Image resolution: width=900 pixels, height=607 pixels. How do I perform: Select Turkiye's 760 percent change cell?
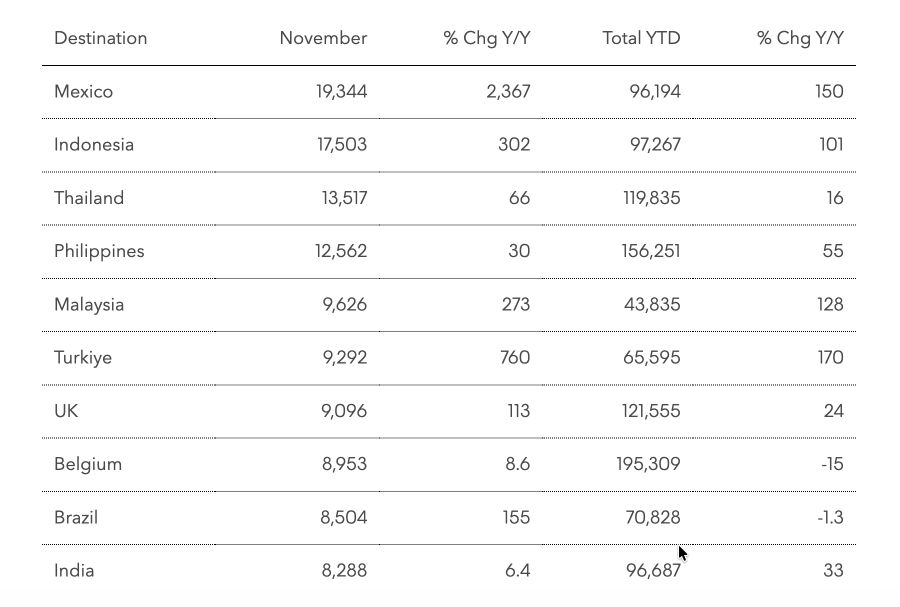[x=514, y=358]
